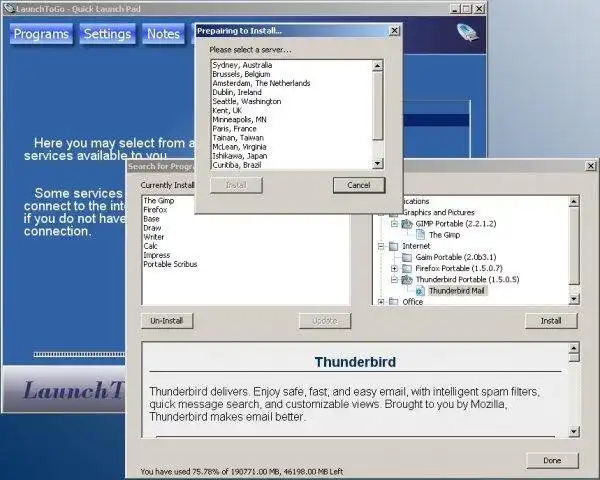Click the Office folder icon
600x480 pixels.
tap(393, 302)
